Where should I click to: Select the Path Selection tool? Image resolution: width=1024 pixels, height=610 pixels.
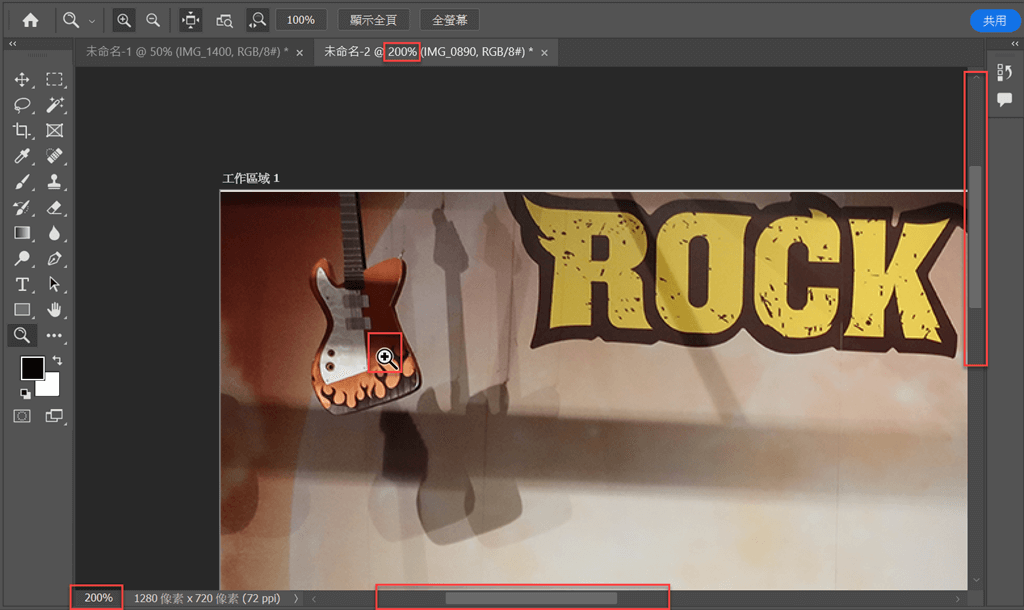point(54,284)
